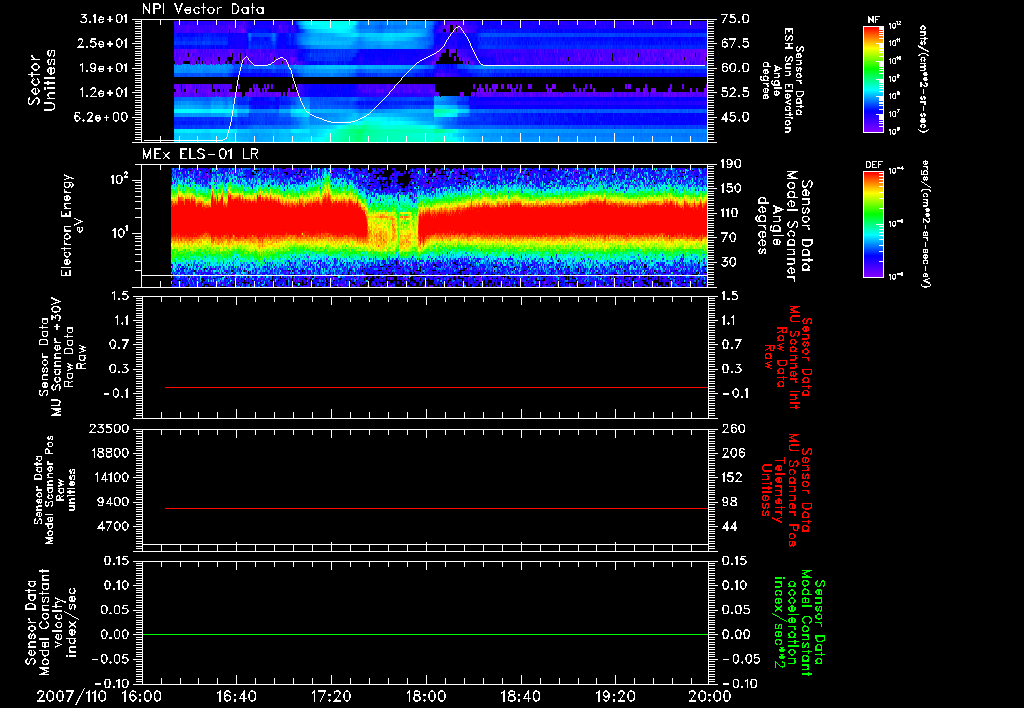
Task: Click the red line in the scanner position panel
Action: click(436, 508)
